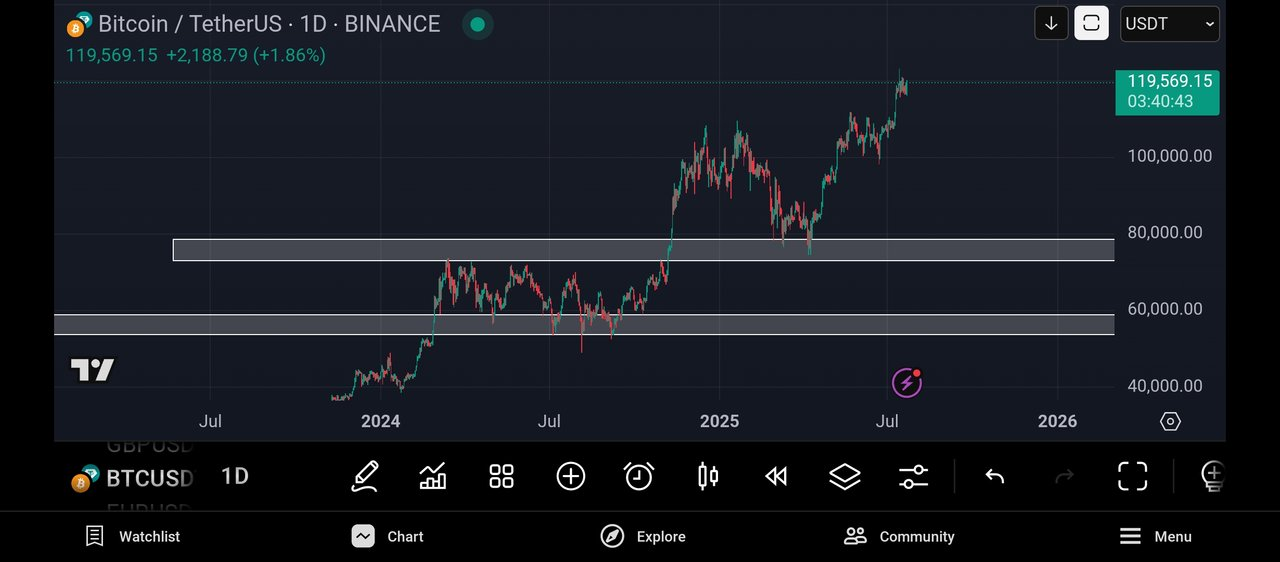1280x562 pixels.
Task: Open the Explore tab
Action: click(x=643, y=537)
